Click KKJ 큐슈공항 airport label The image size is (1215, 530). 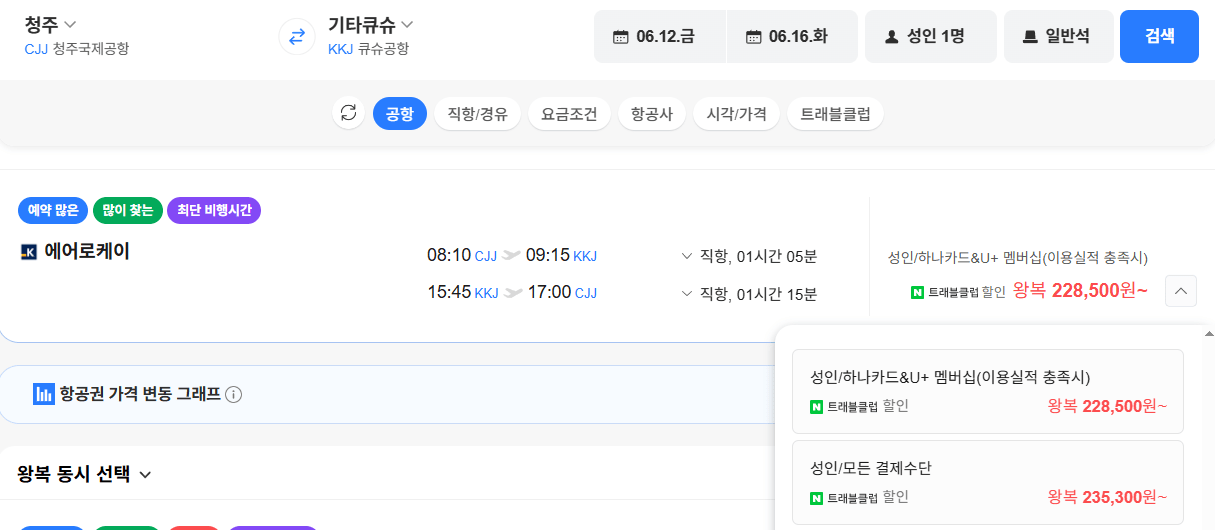coord(368,48)
